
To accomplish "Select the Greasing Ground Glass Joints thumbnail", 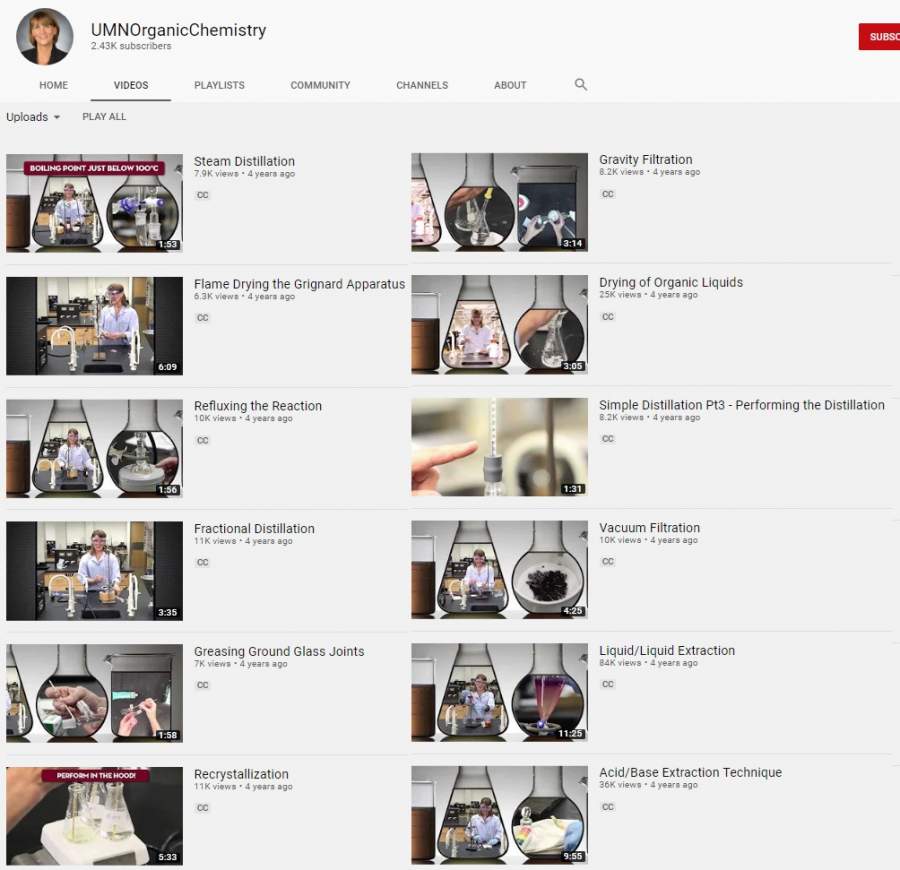I will (94, 693).
